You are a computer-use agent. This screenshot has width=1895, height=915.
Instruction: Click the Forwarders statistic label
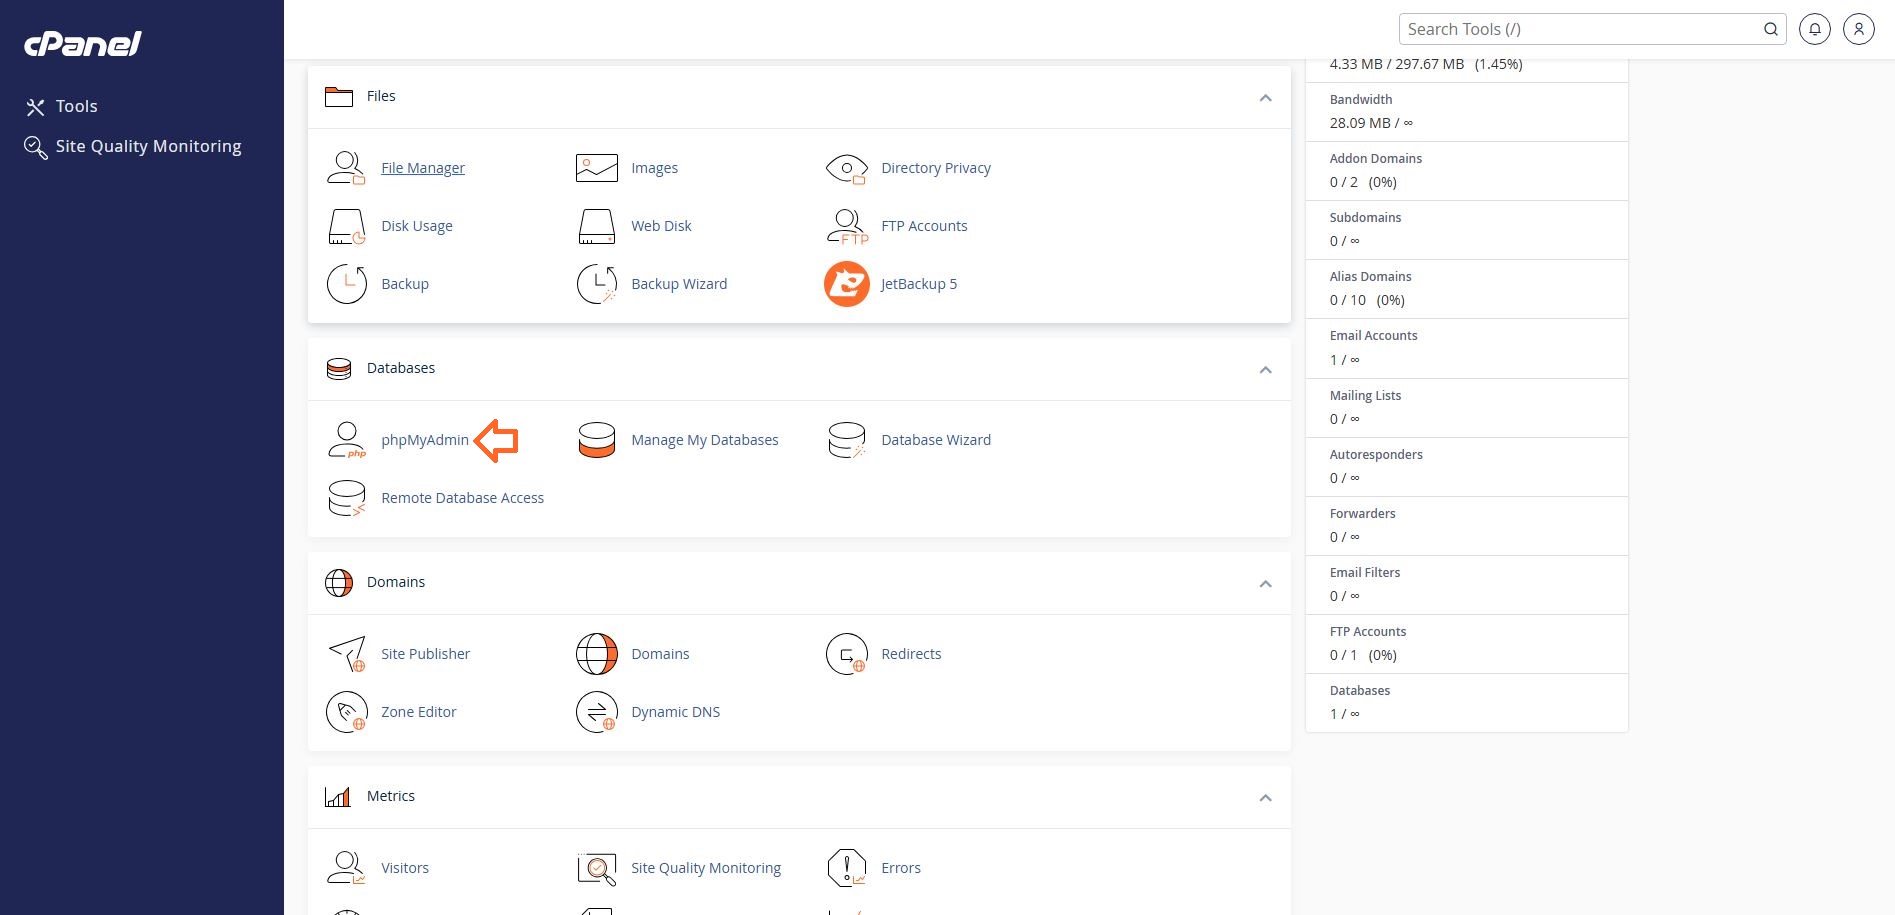click(x=1363, y=513)
